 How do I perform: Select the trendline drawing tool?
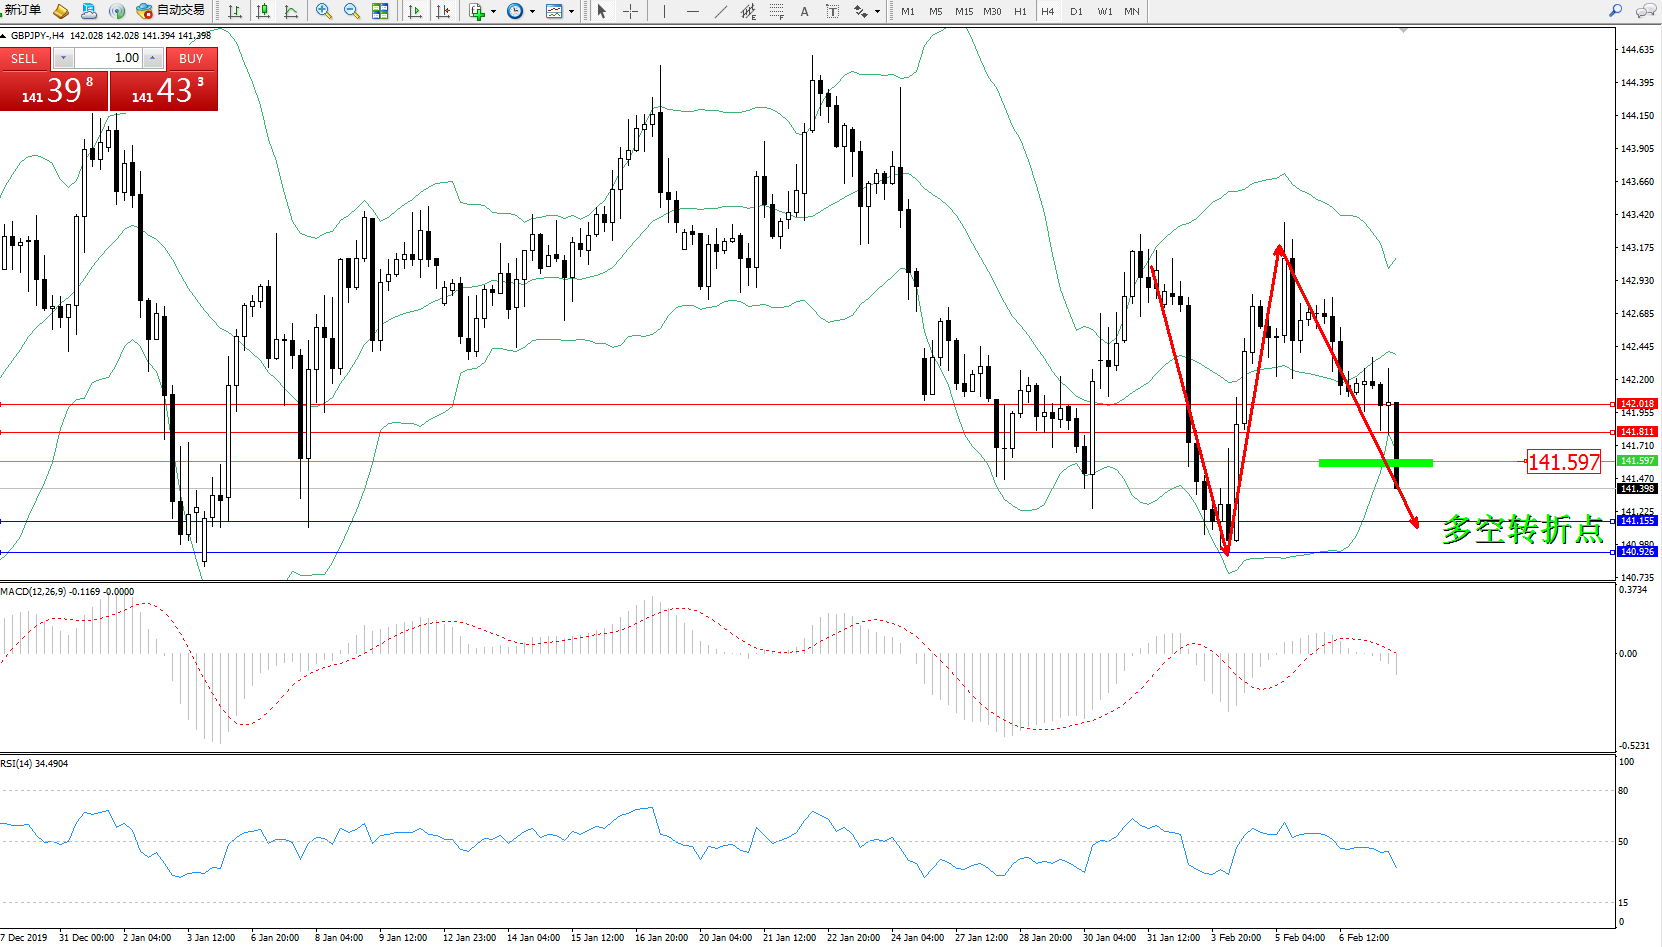721,11
